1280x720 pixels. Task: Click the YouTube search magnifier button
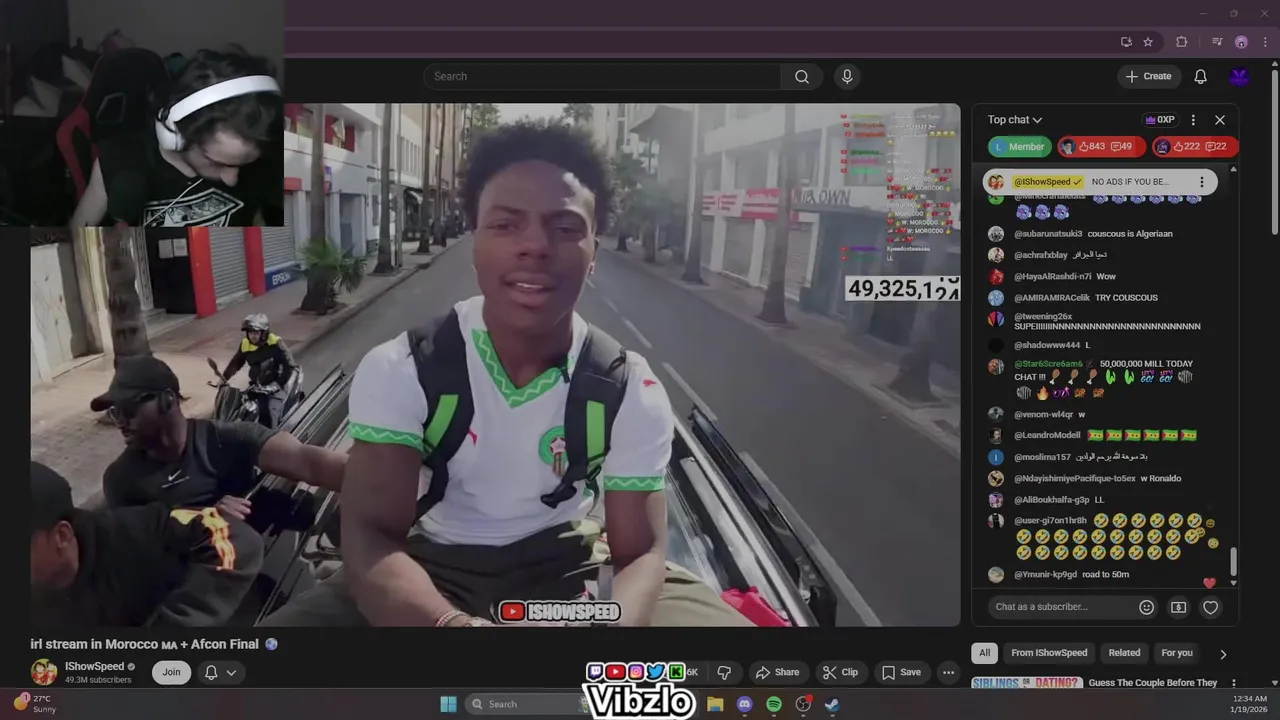coord(802,76)
